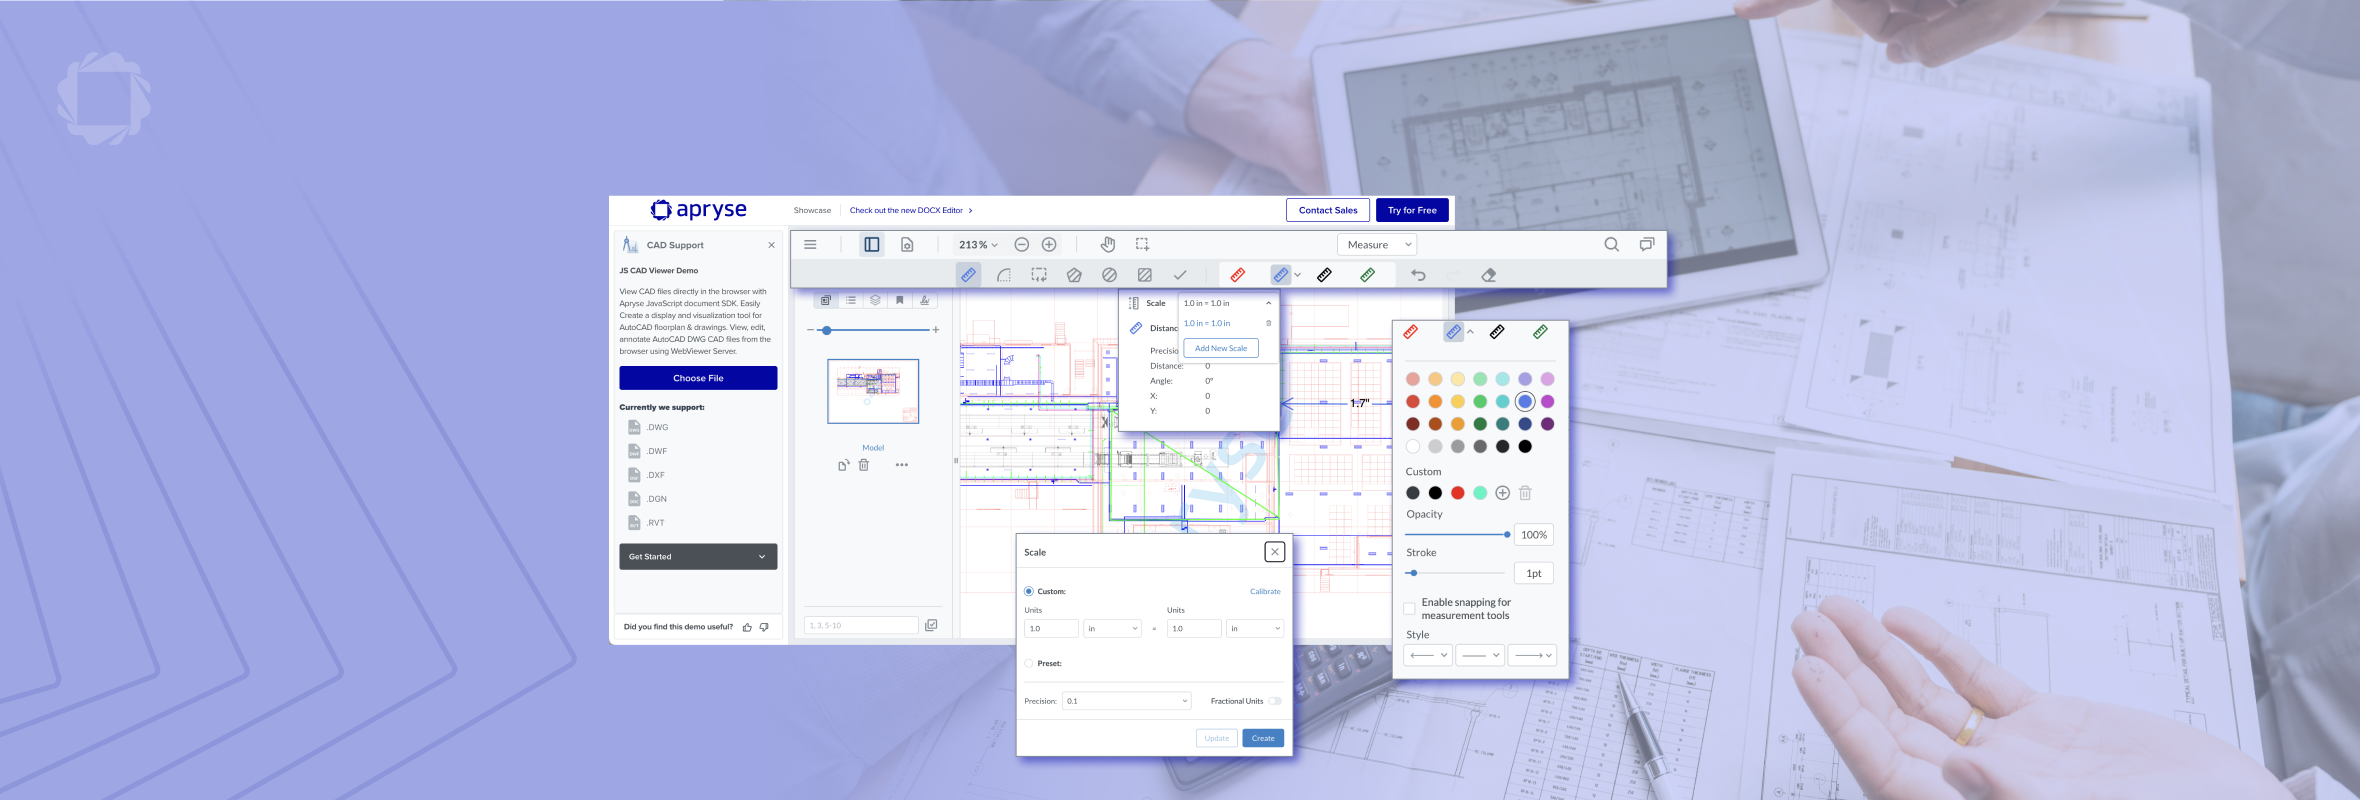Select the Count checkmark measurement tool
The image size is (2360, 800).
coord(1180,274)
